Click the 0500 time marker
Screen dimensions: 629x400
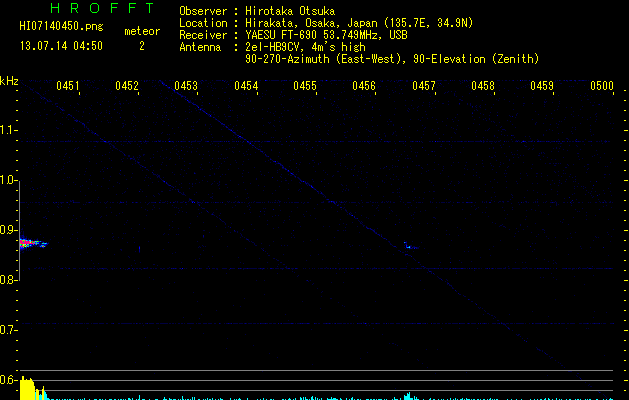(x=602, y=86)
